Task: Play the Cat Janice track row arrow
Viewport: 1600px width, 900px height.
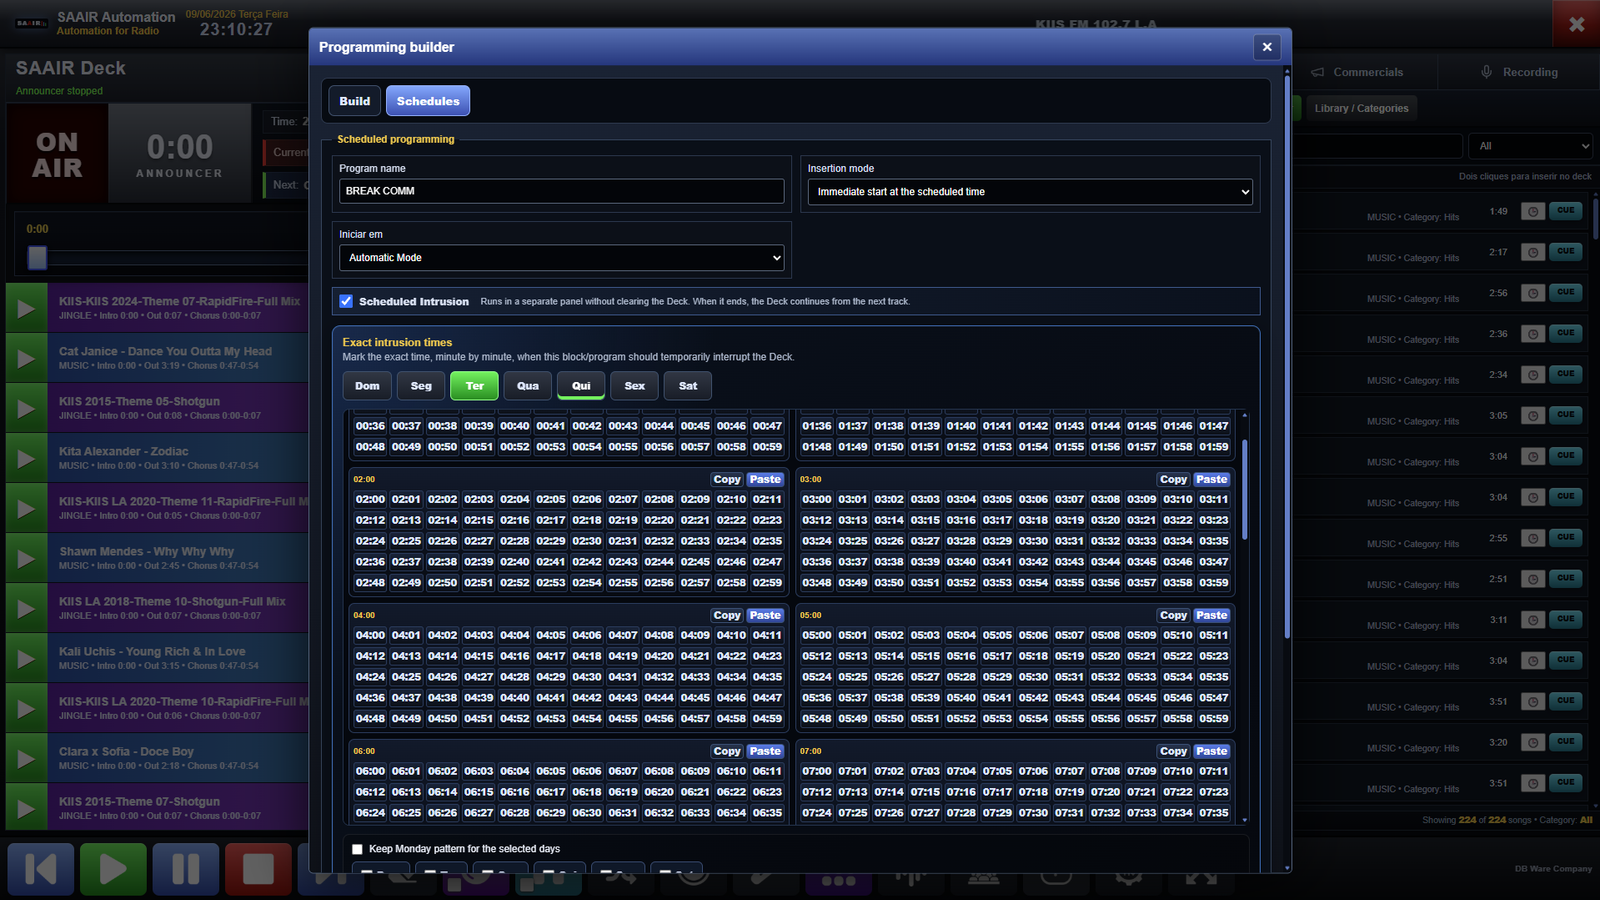Action: tap(27, 358)
